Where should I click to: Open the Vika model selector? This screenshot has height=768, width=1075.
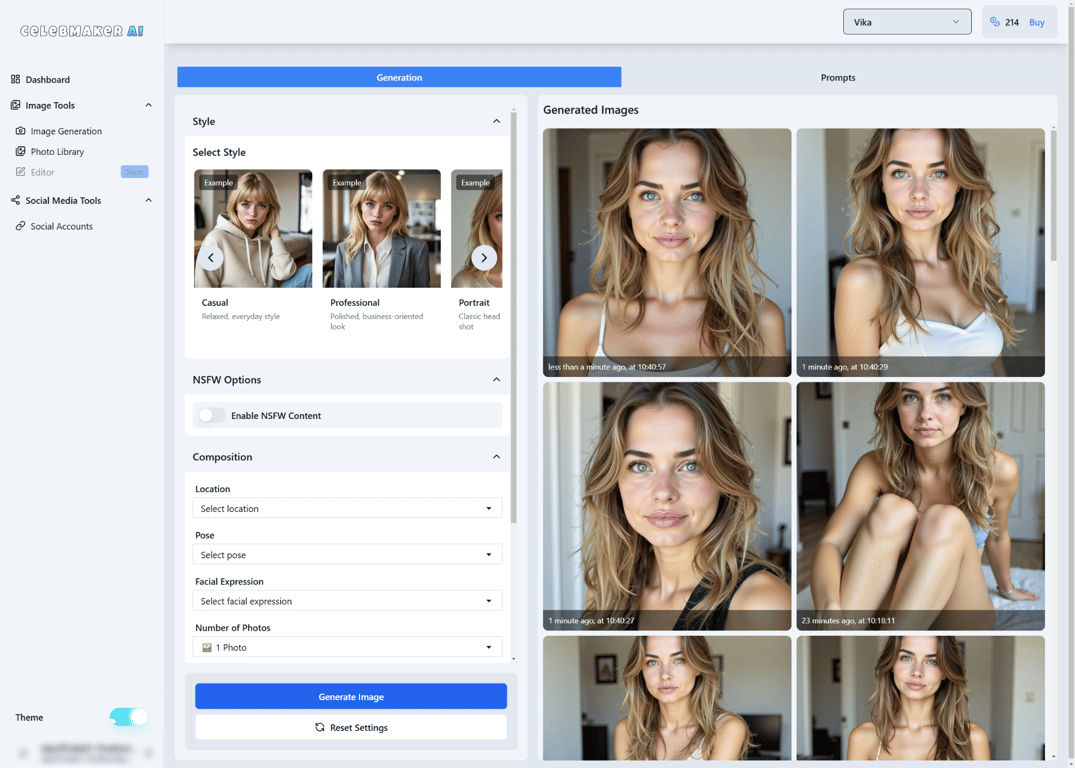click(906, 21)
